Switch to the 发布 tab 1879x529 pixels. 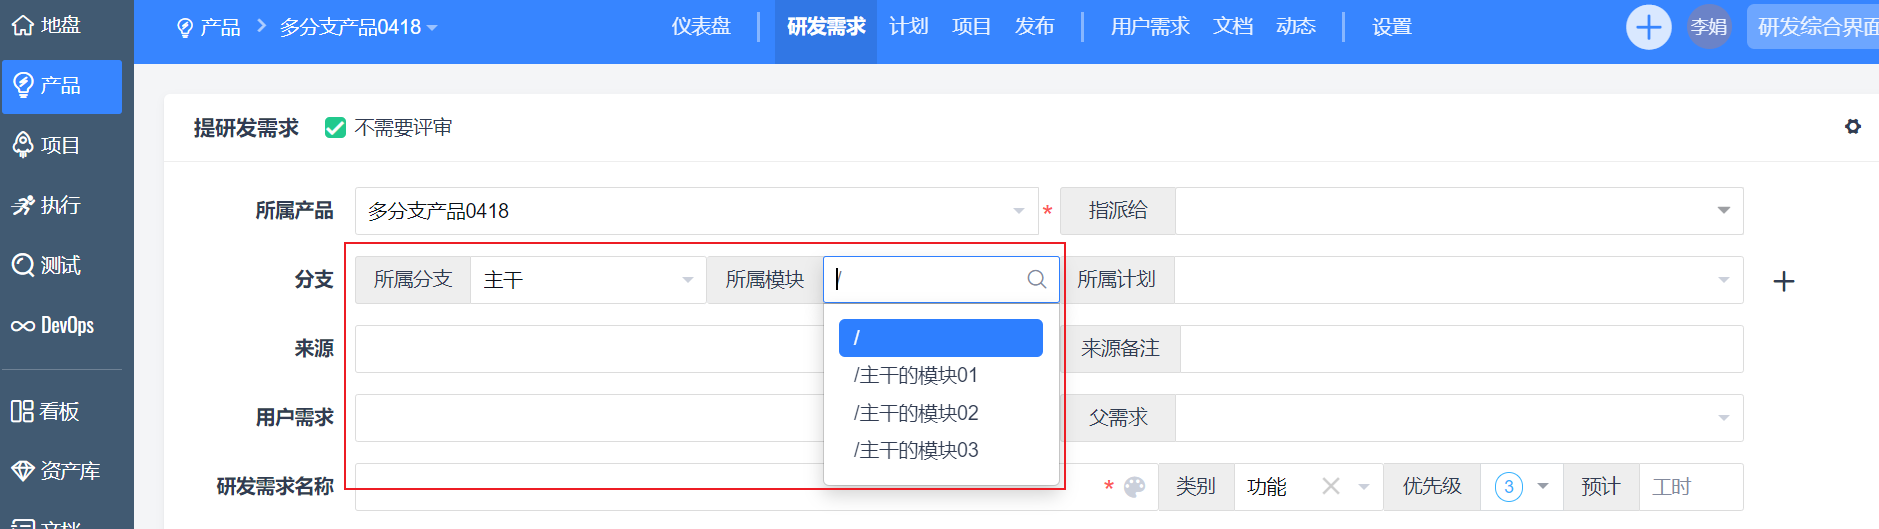[1034, 27]
